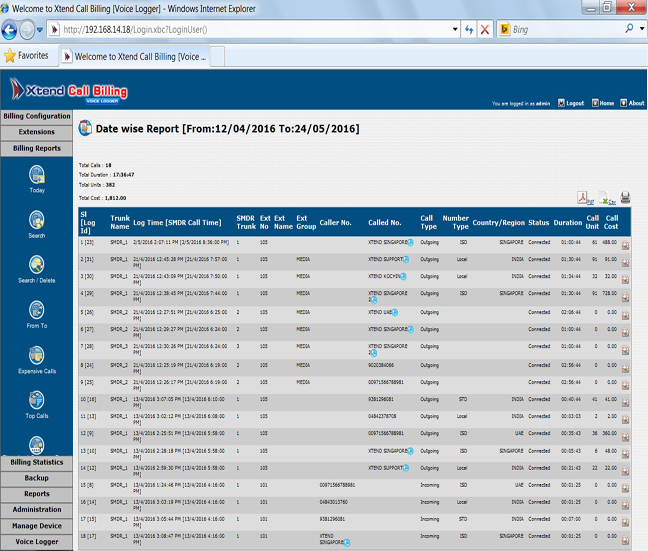Screen dimensions: 648x551
Task: Expand the Billing Statistics section
Action: [37, 462]
